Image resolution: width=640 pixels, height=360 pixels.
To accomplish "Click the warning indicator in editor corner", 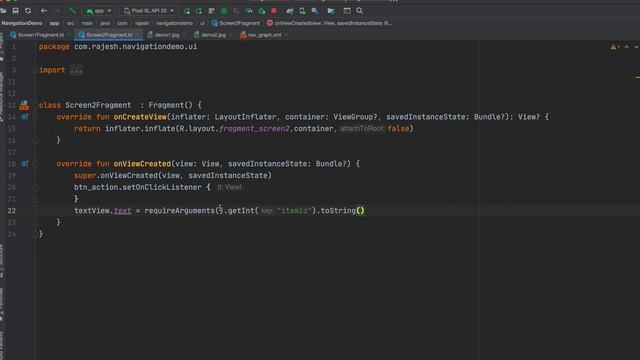I will pyautogui.click(x=614, y=47).
